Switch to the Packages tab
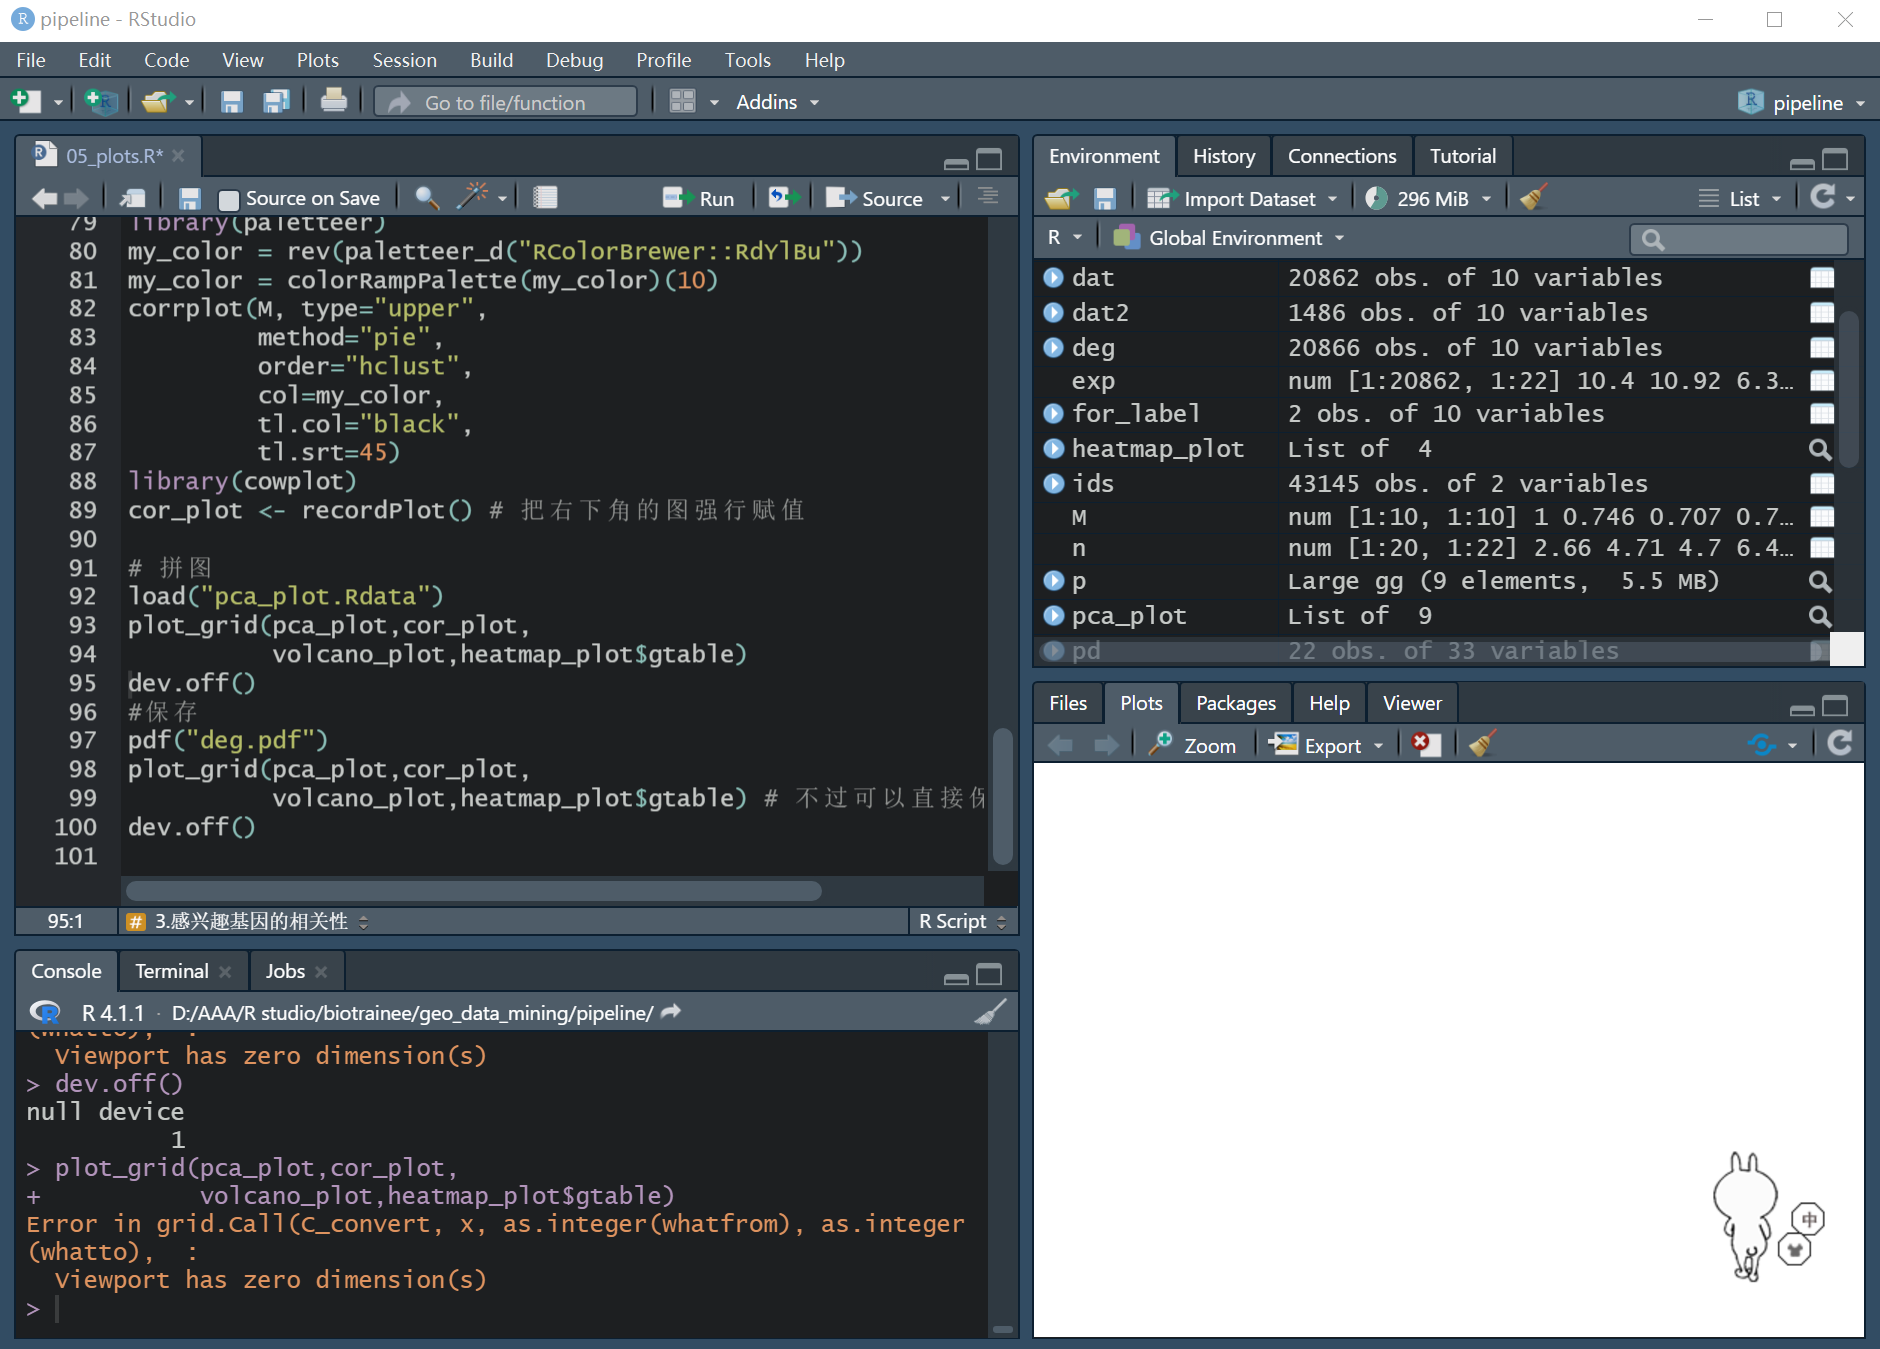 click(1235, 702)
